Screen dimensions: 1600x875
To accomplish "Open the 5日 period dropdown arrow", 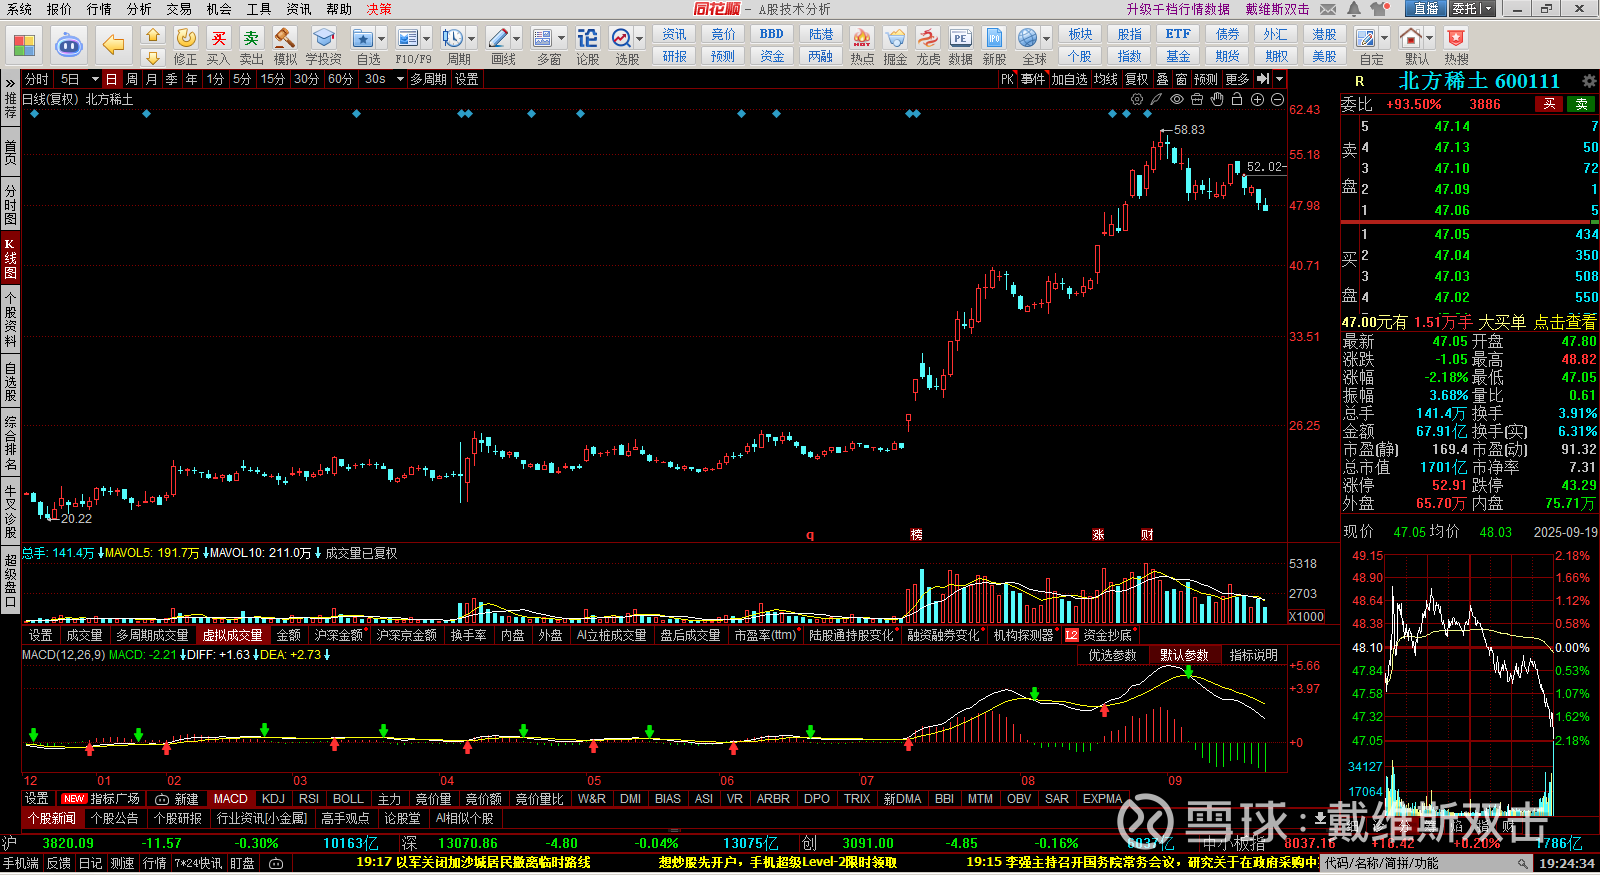I will [x=95, y=79].
